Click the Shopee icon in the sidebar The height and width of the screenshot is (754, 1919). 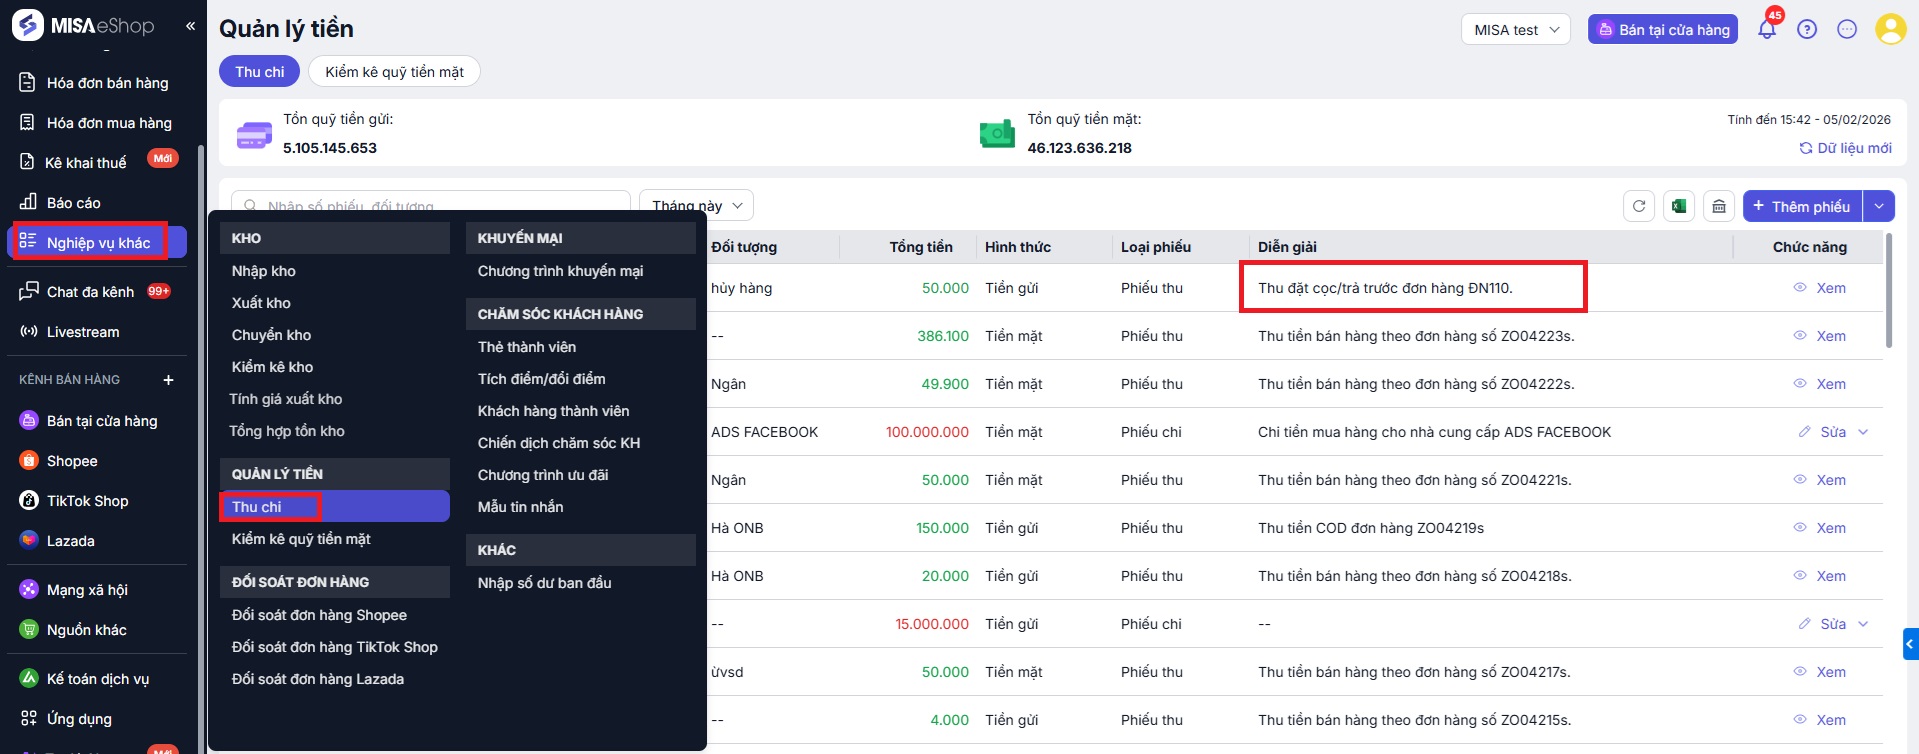coord(29,461)
